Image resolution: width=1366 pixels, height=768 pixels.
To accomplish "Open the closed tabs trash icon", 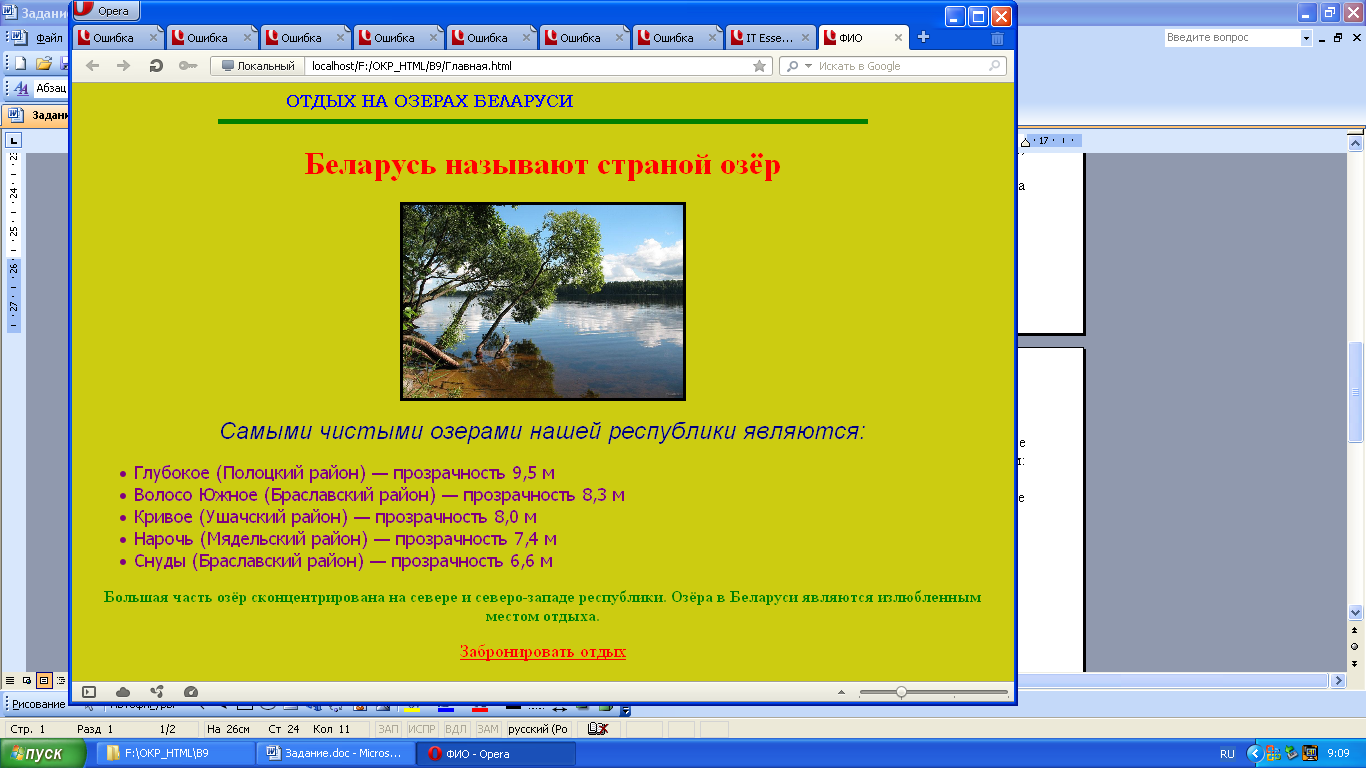I will point(997,38).
